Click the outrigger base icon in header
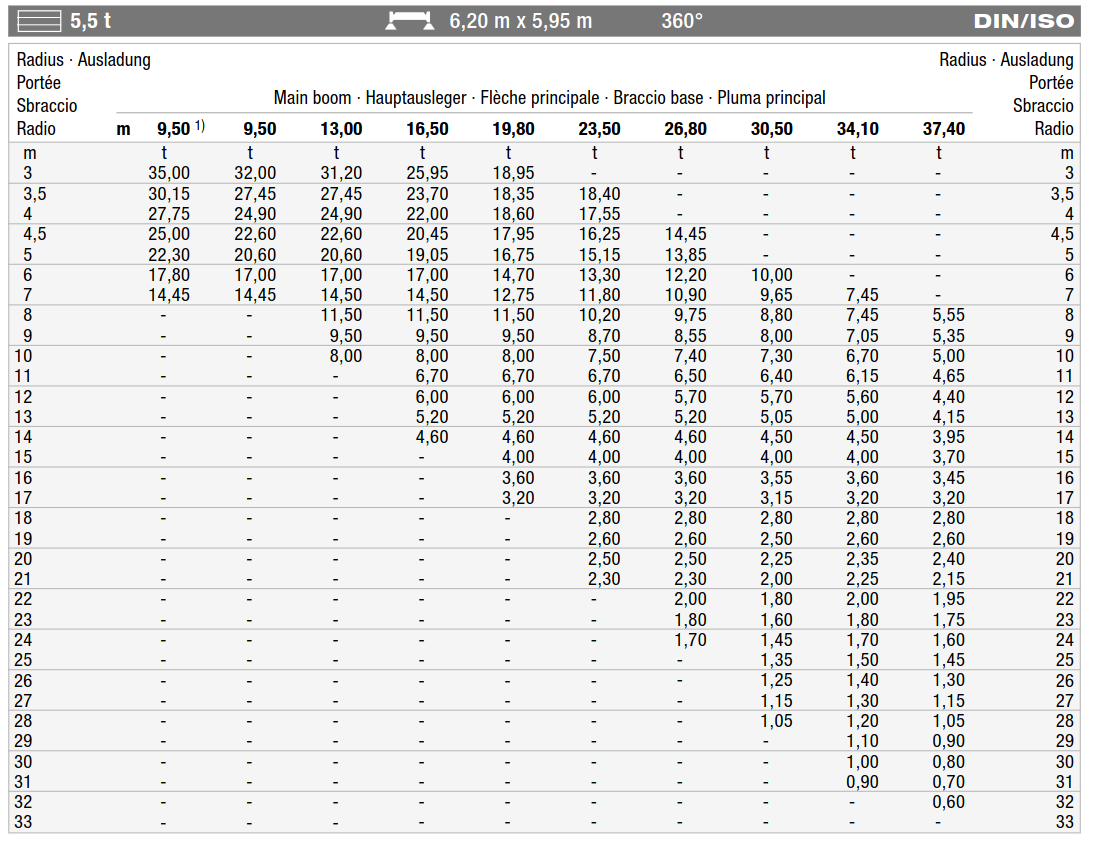Viewport: 1095px width, 846px height. (x=410, y=21)
